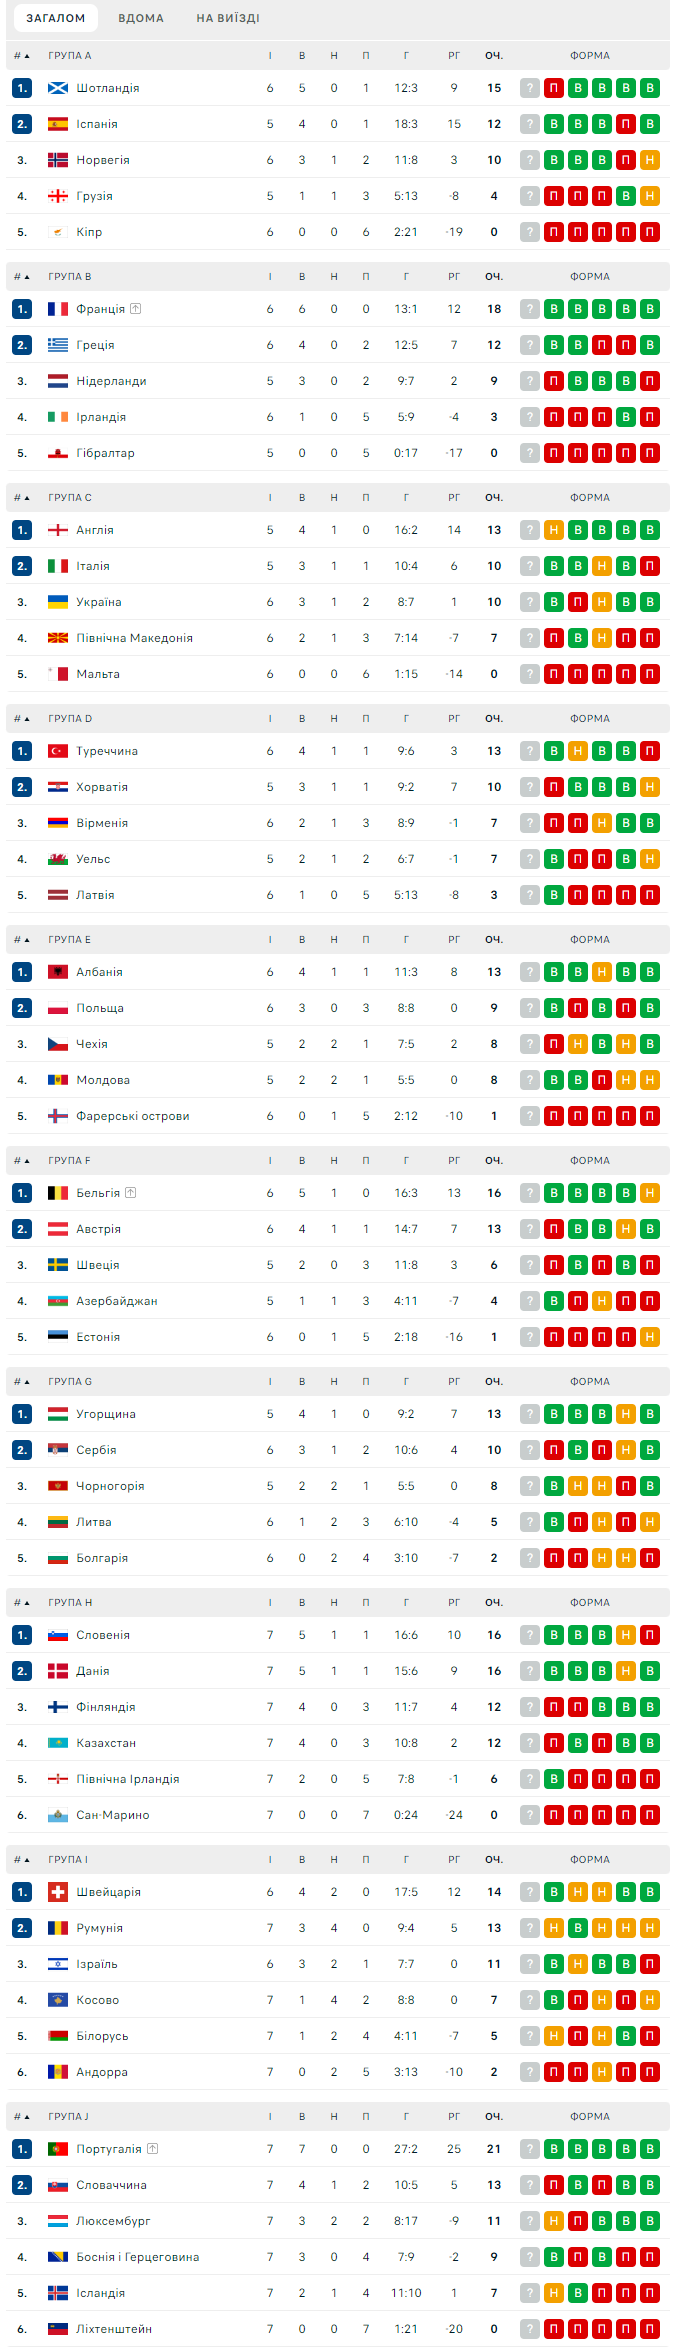
Task: Click the info icon beside Франція
Action: click(x=136, y=309)
